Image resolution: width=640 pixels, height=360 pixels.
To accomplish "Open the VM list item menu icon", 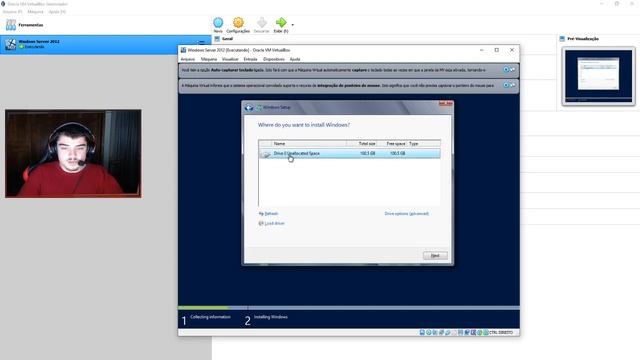I will click(202, 42).
